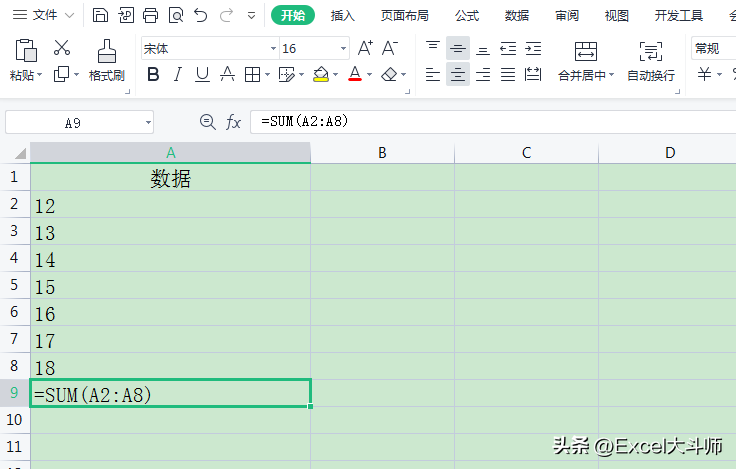
Task: Click cell A1 containing 数据
Action: (170, 177)
